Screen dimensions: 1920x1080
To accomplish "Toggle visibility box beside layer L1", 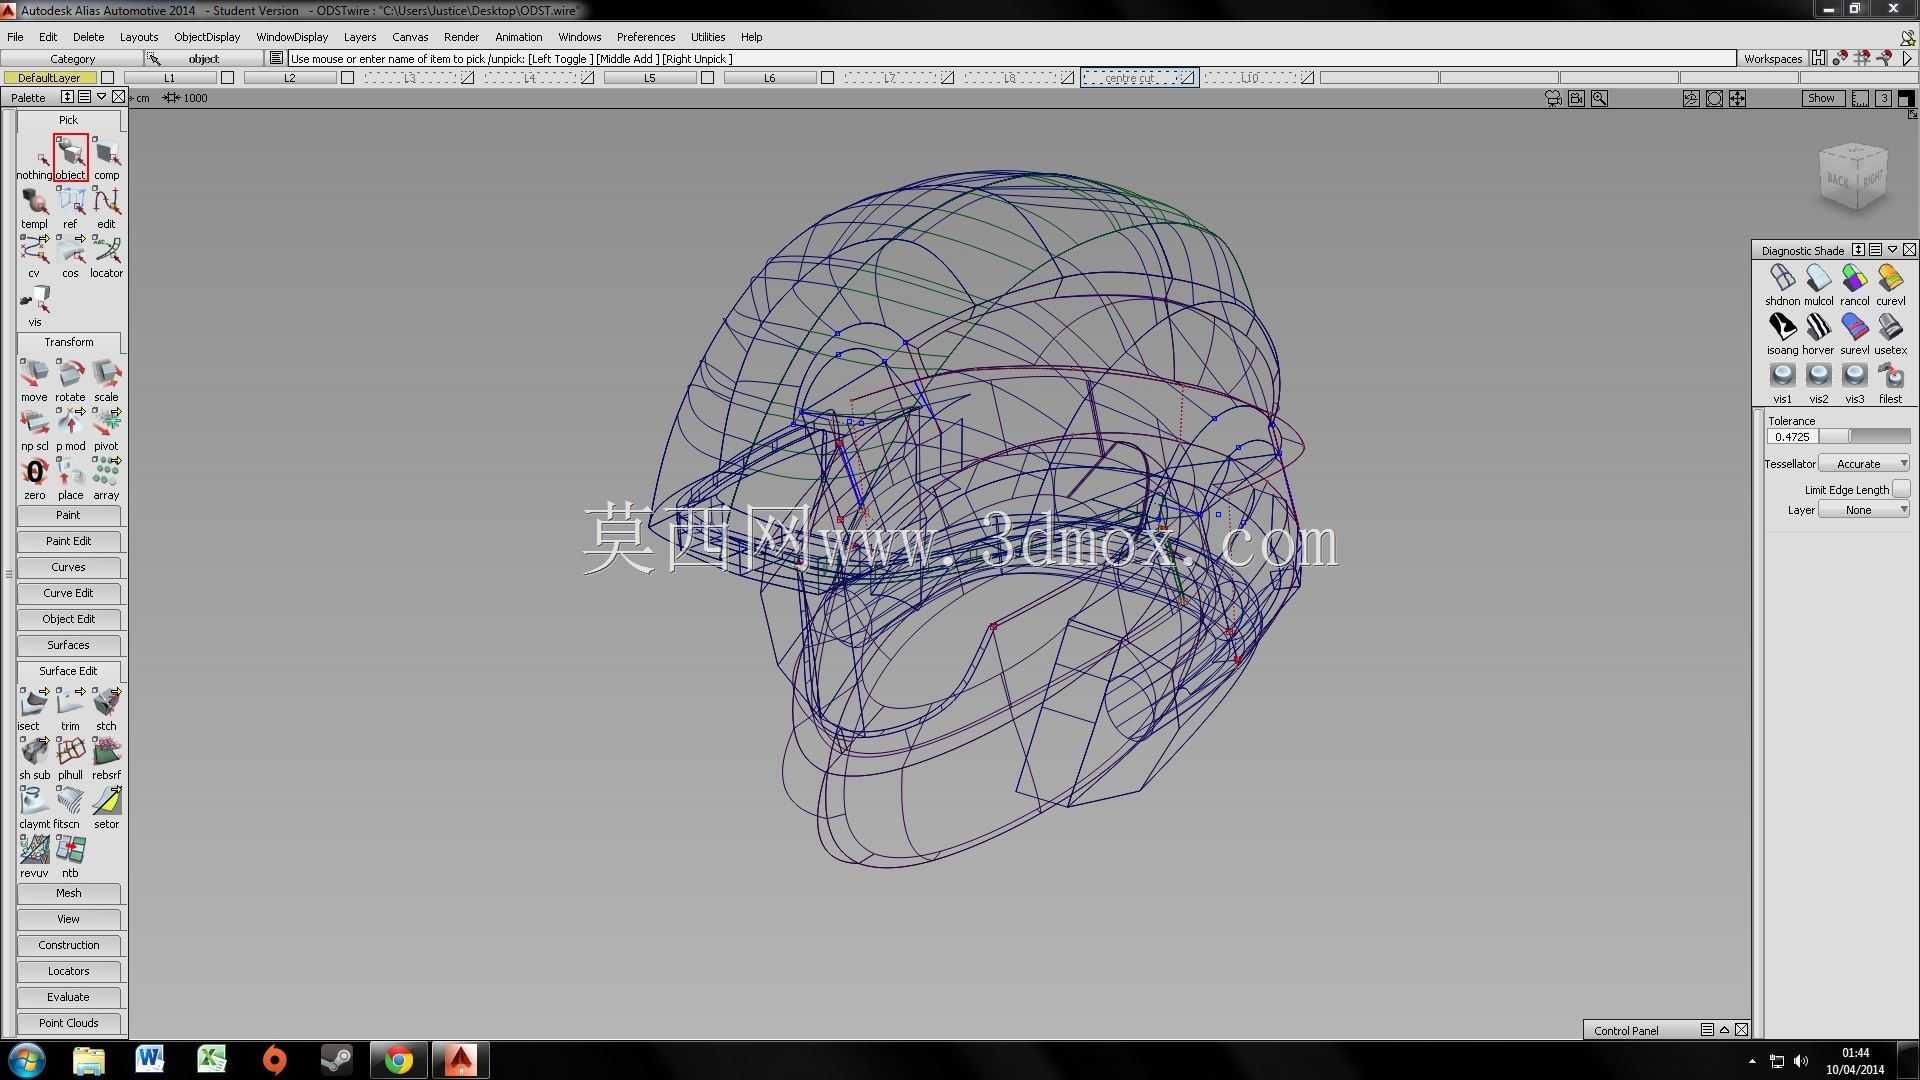I will 227,78.
